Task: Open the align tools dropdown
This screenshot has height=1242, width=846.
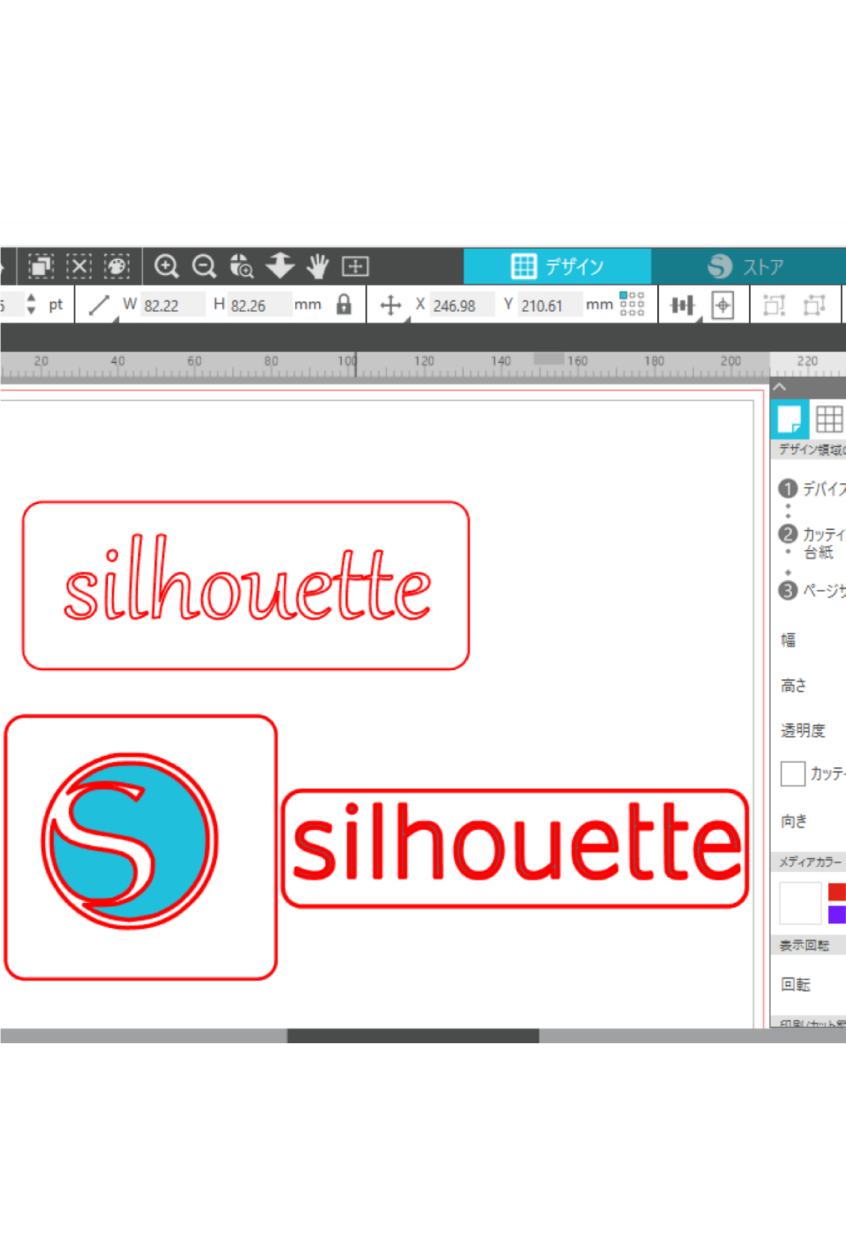Action: [684, 306]
